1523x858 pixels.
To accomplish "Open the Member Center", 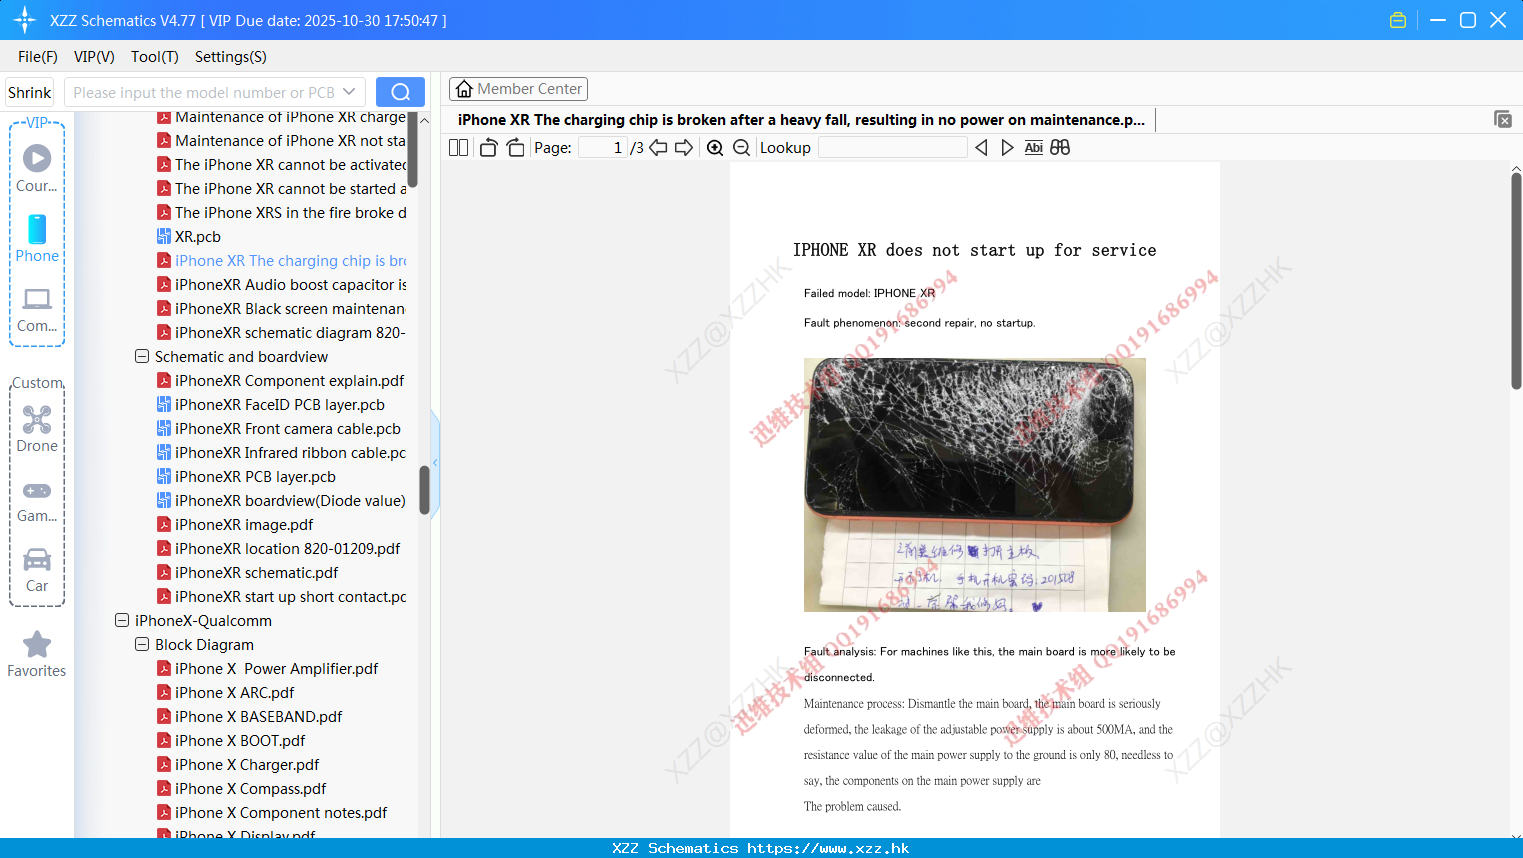I will coord(518,89).
